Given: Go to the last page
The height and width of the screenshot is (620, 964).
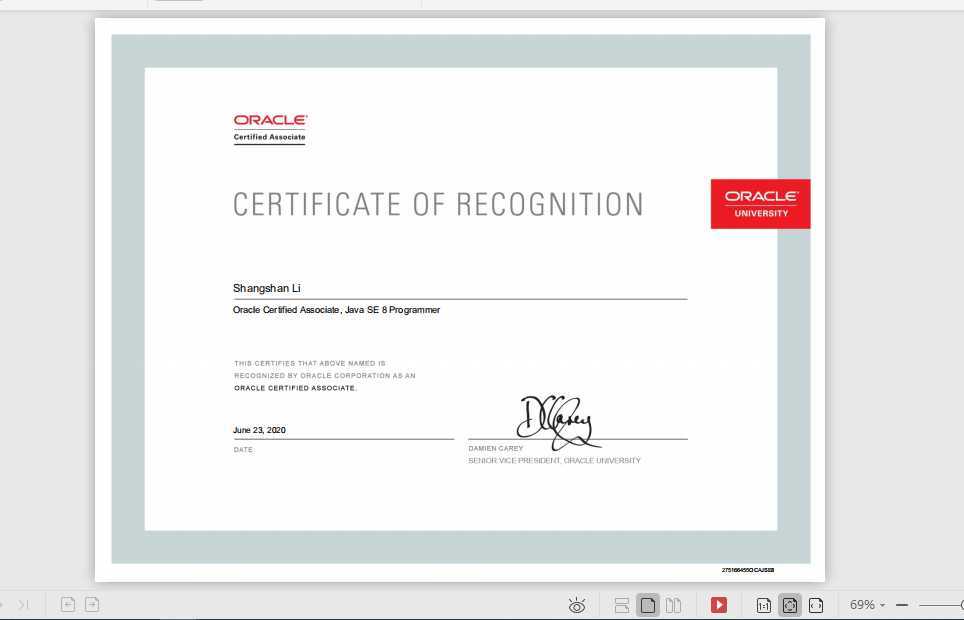Looking at the screenshot, I should pyautogui.click(x=24, y=605).
